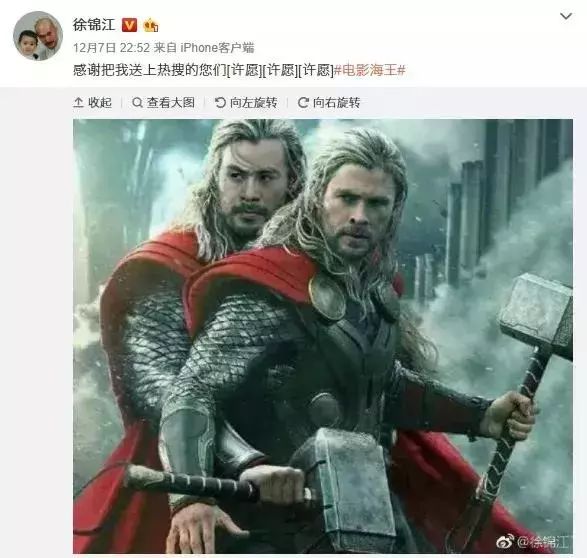The image size is (587, 558).
Task: Click the counter-clockwise rotate icon
Action: point(220,103)
